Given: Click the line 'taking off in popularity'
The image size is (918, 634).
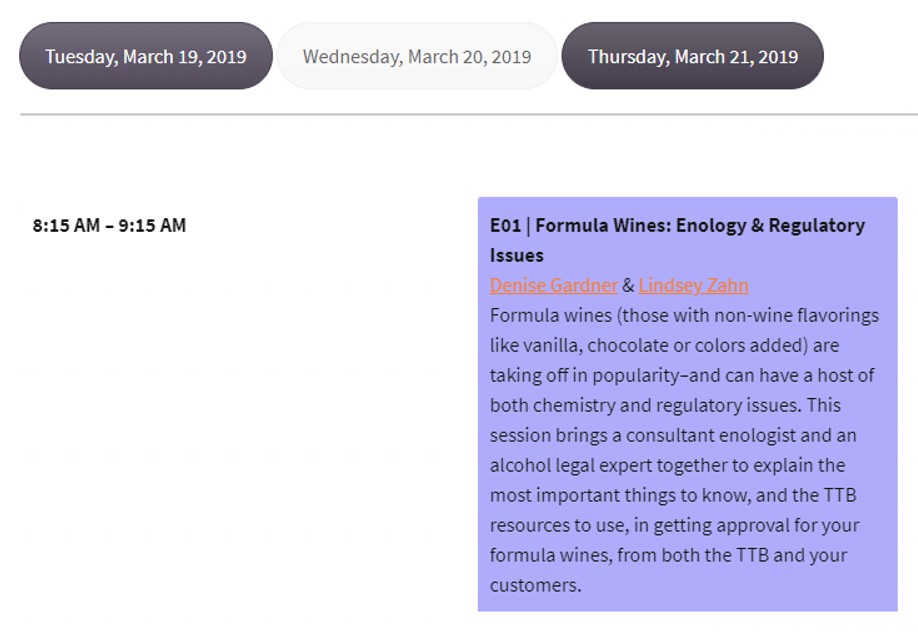Looking at the screenshot, I should [x=682, y=375].
